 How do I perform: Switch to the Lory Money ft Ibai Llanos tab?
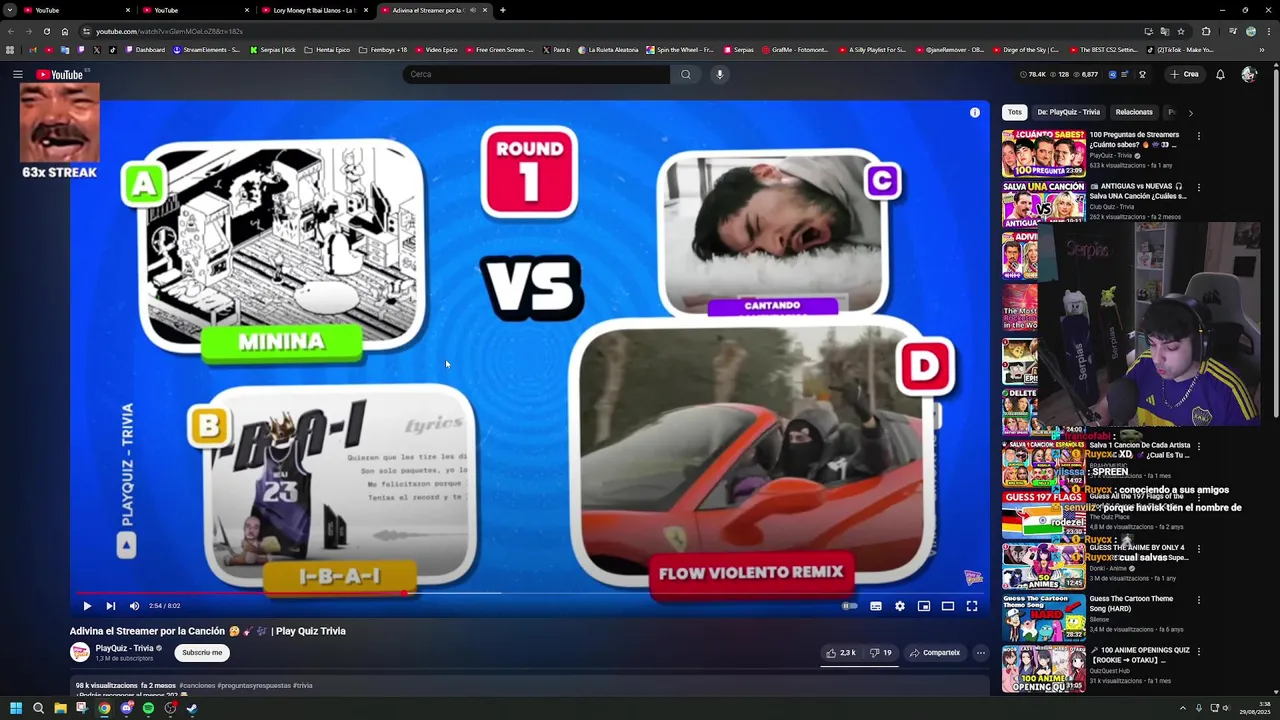314,10
